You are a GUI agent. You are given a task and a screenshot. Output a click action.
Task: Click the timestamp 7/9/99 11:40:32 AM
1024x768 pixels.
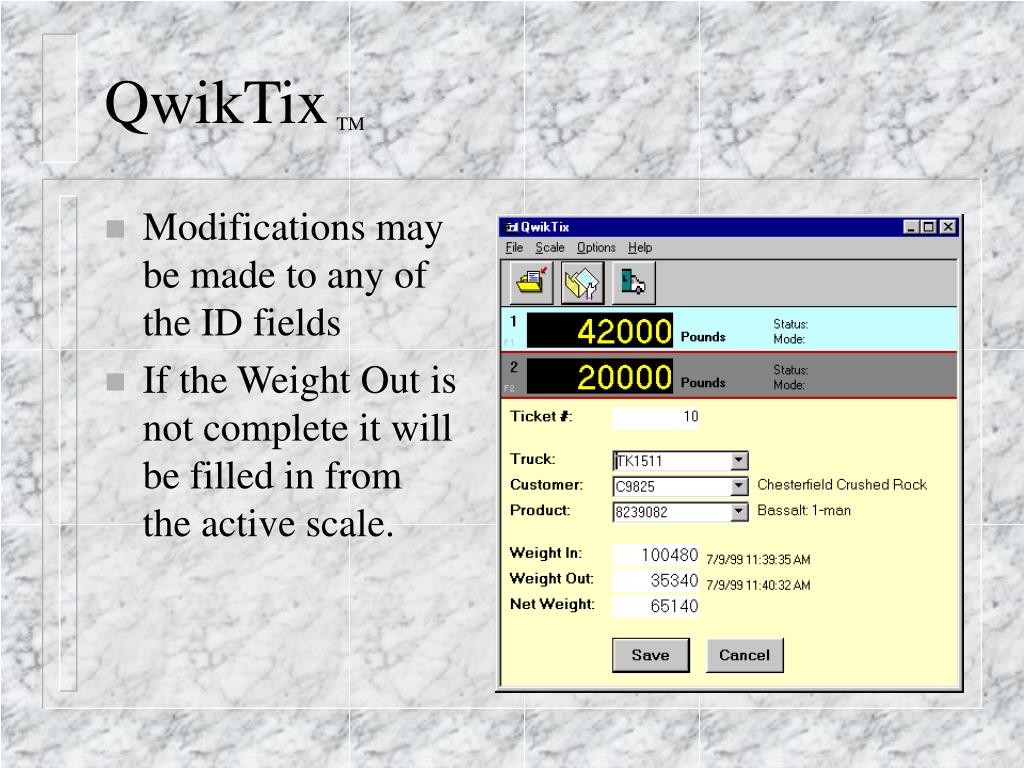pos(758,585)
